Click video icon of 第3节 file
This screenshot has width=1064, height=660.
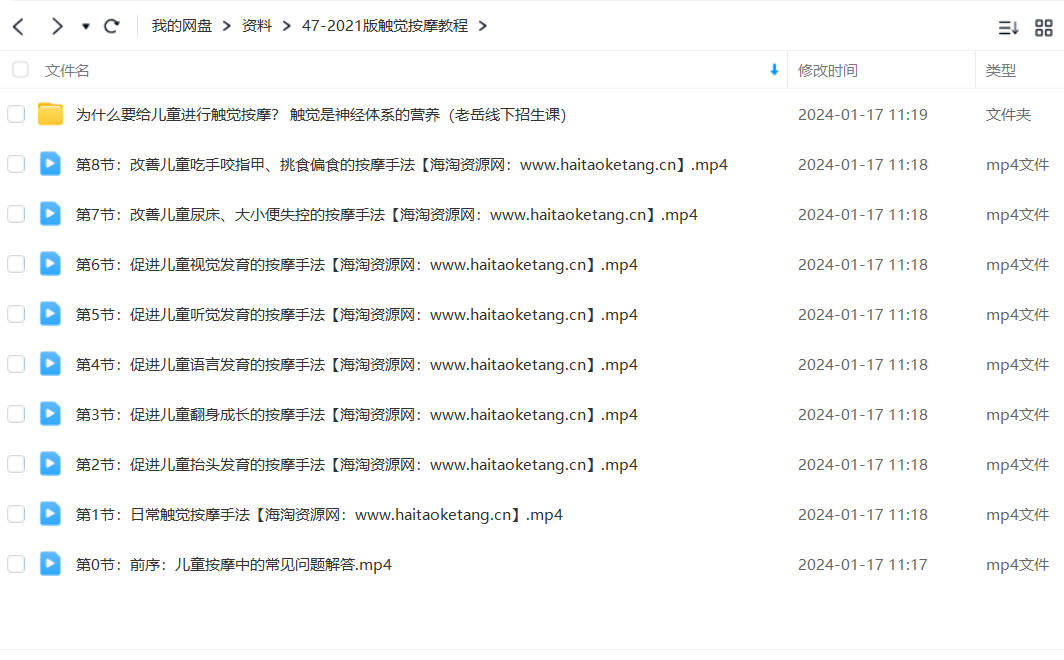50,413
